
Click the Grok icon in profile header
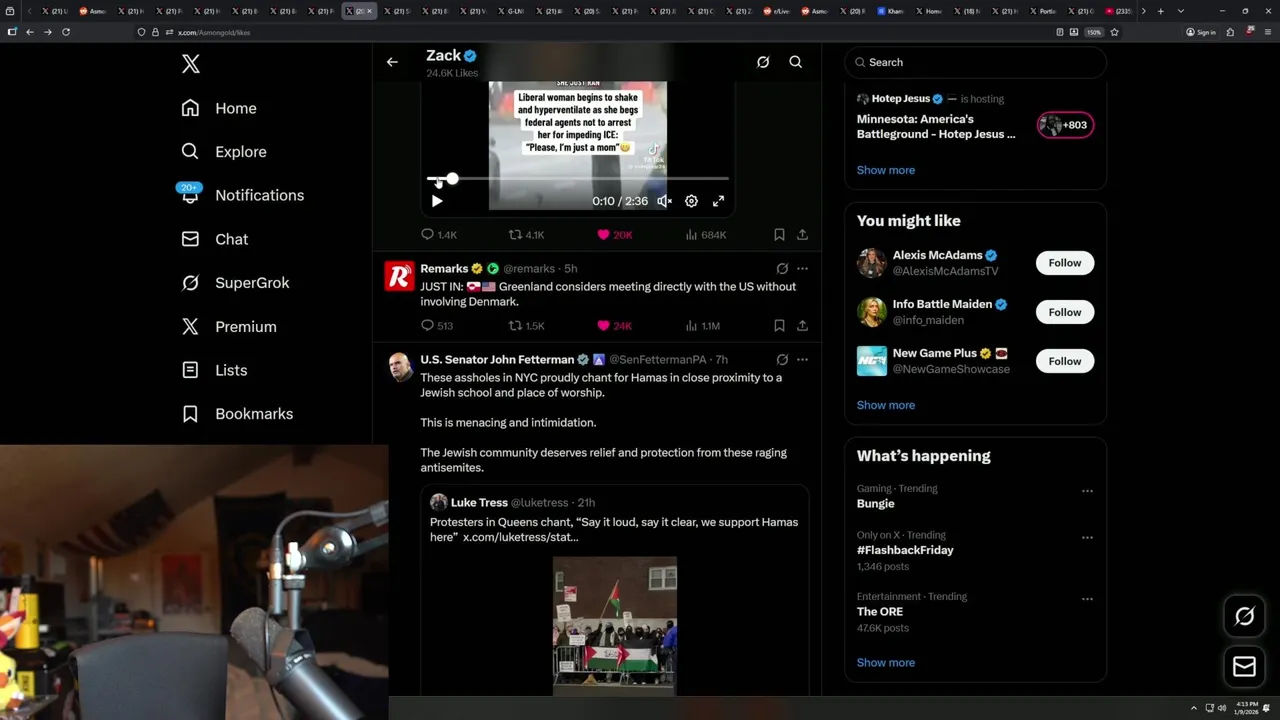click(763, 62)
